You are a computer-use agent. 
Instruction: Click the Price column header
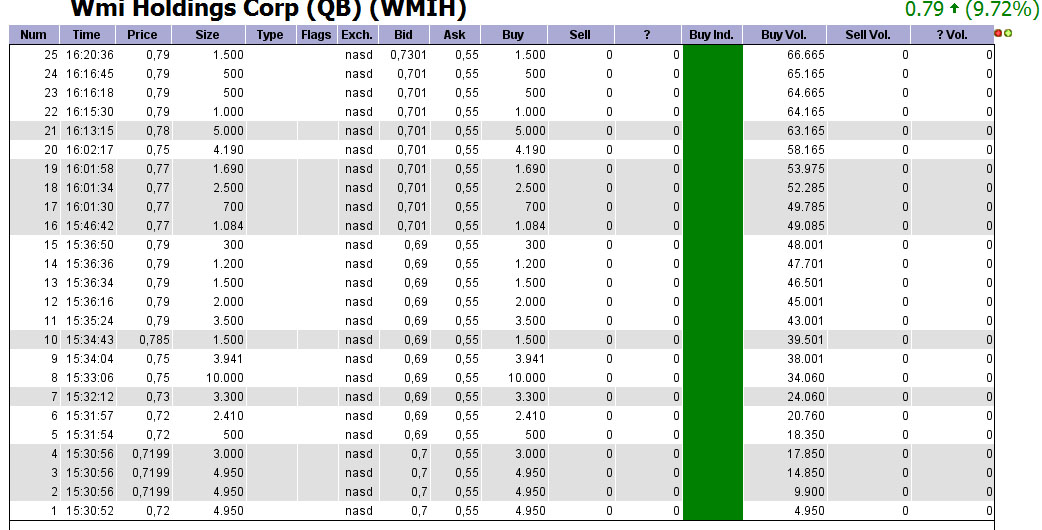tap(143, 35)
